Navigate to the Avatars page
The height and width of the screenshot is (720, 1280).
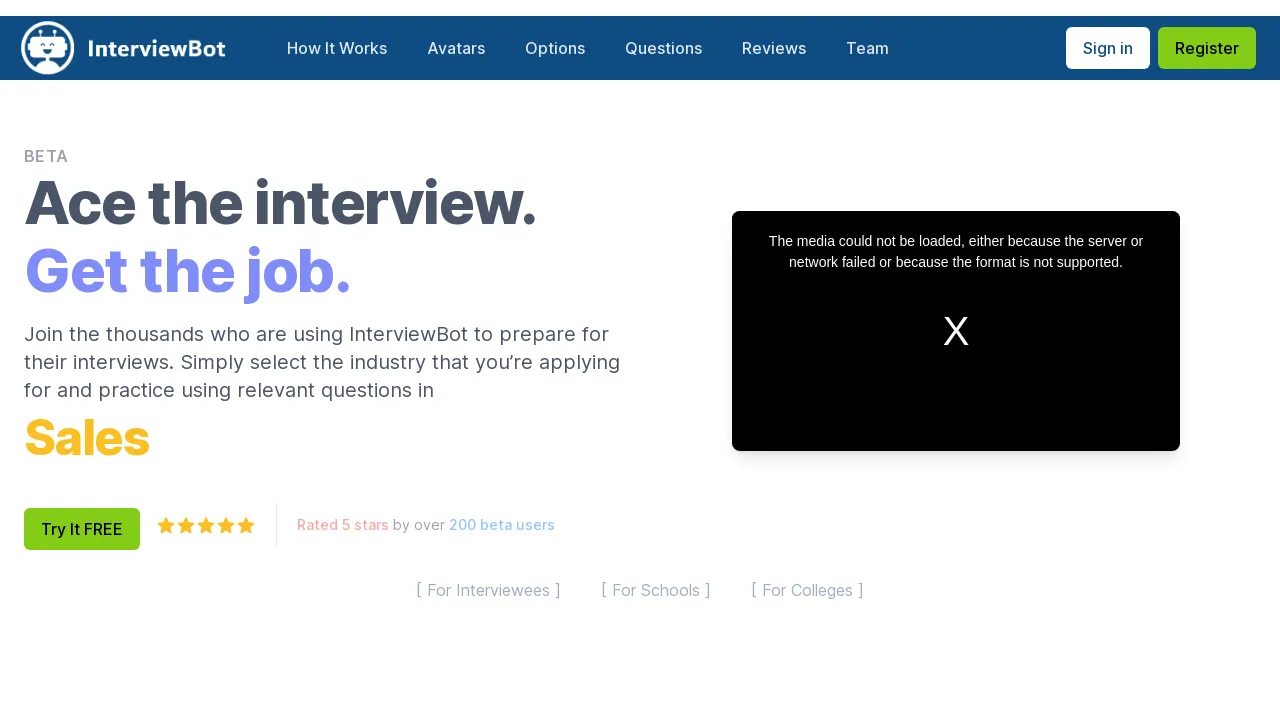click(456, 48)
